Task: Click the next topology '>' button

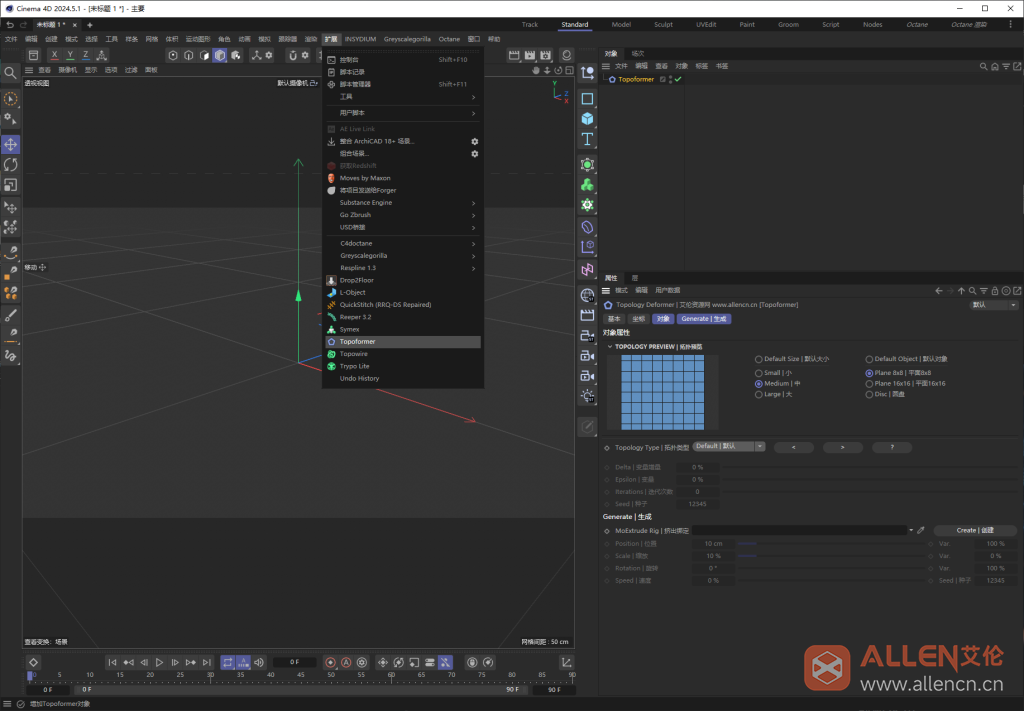Action: coord(842,447)
